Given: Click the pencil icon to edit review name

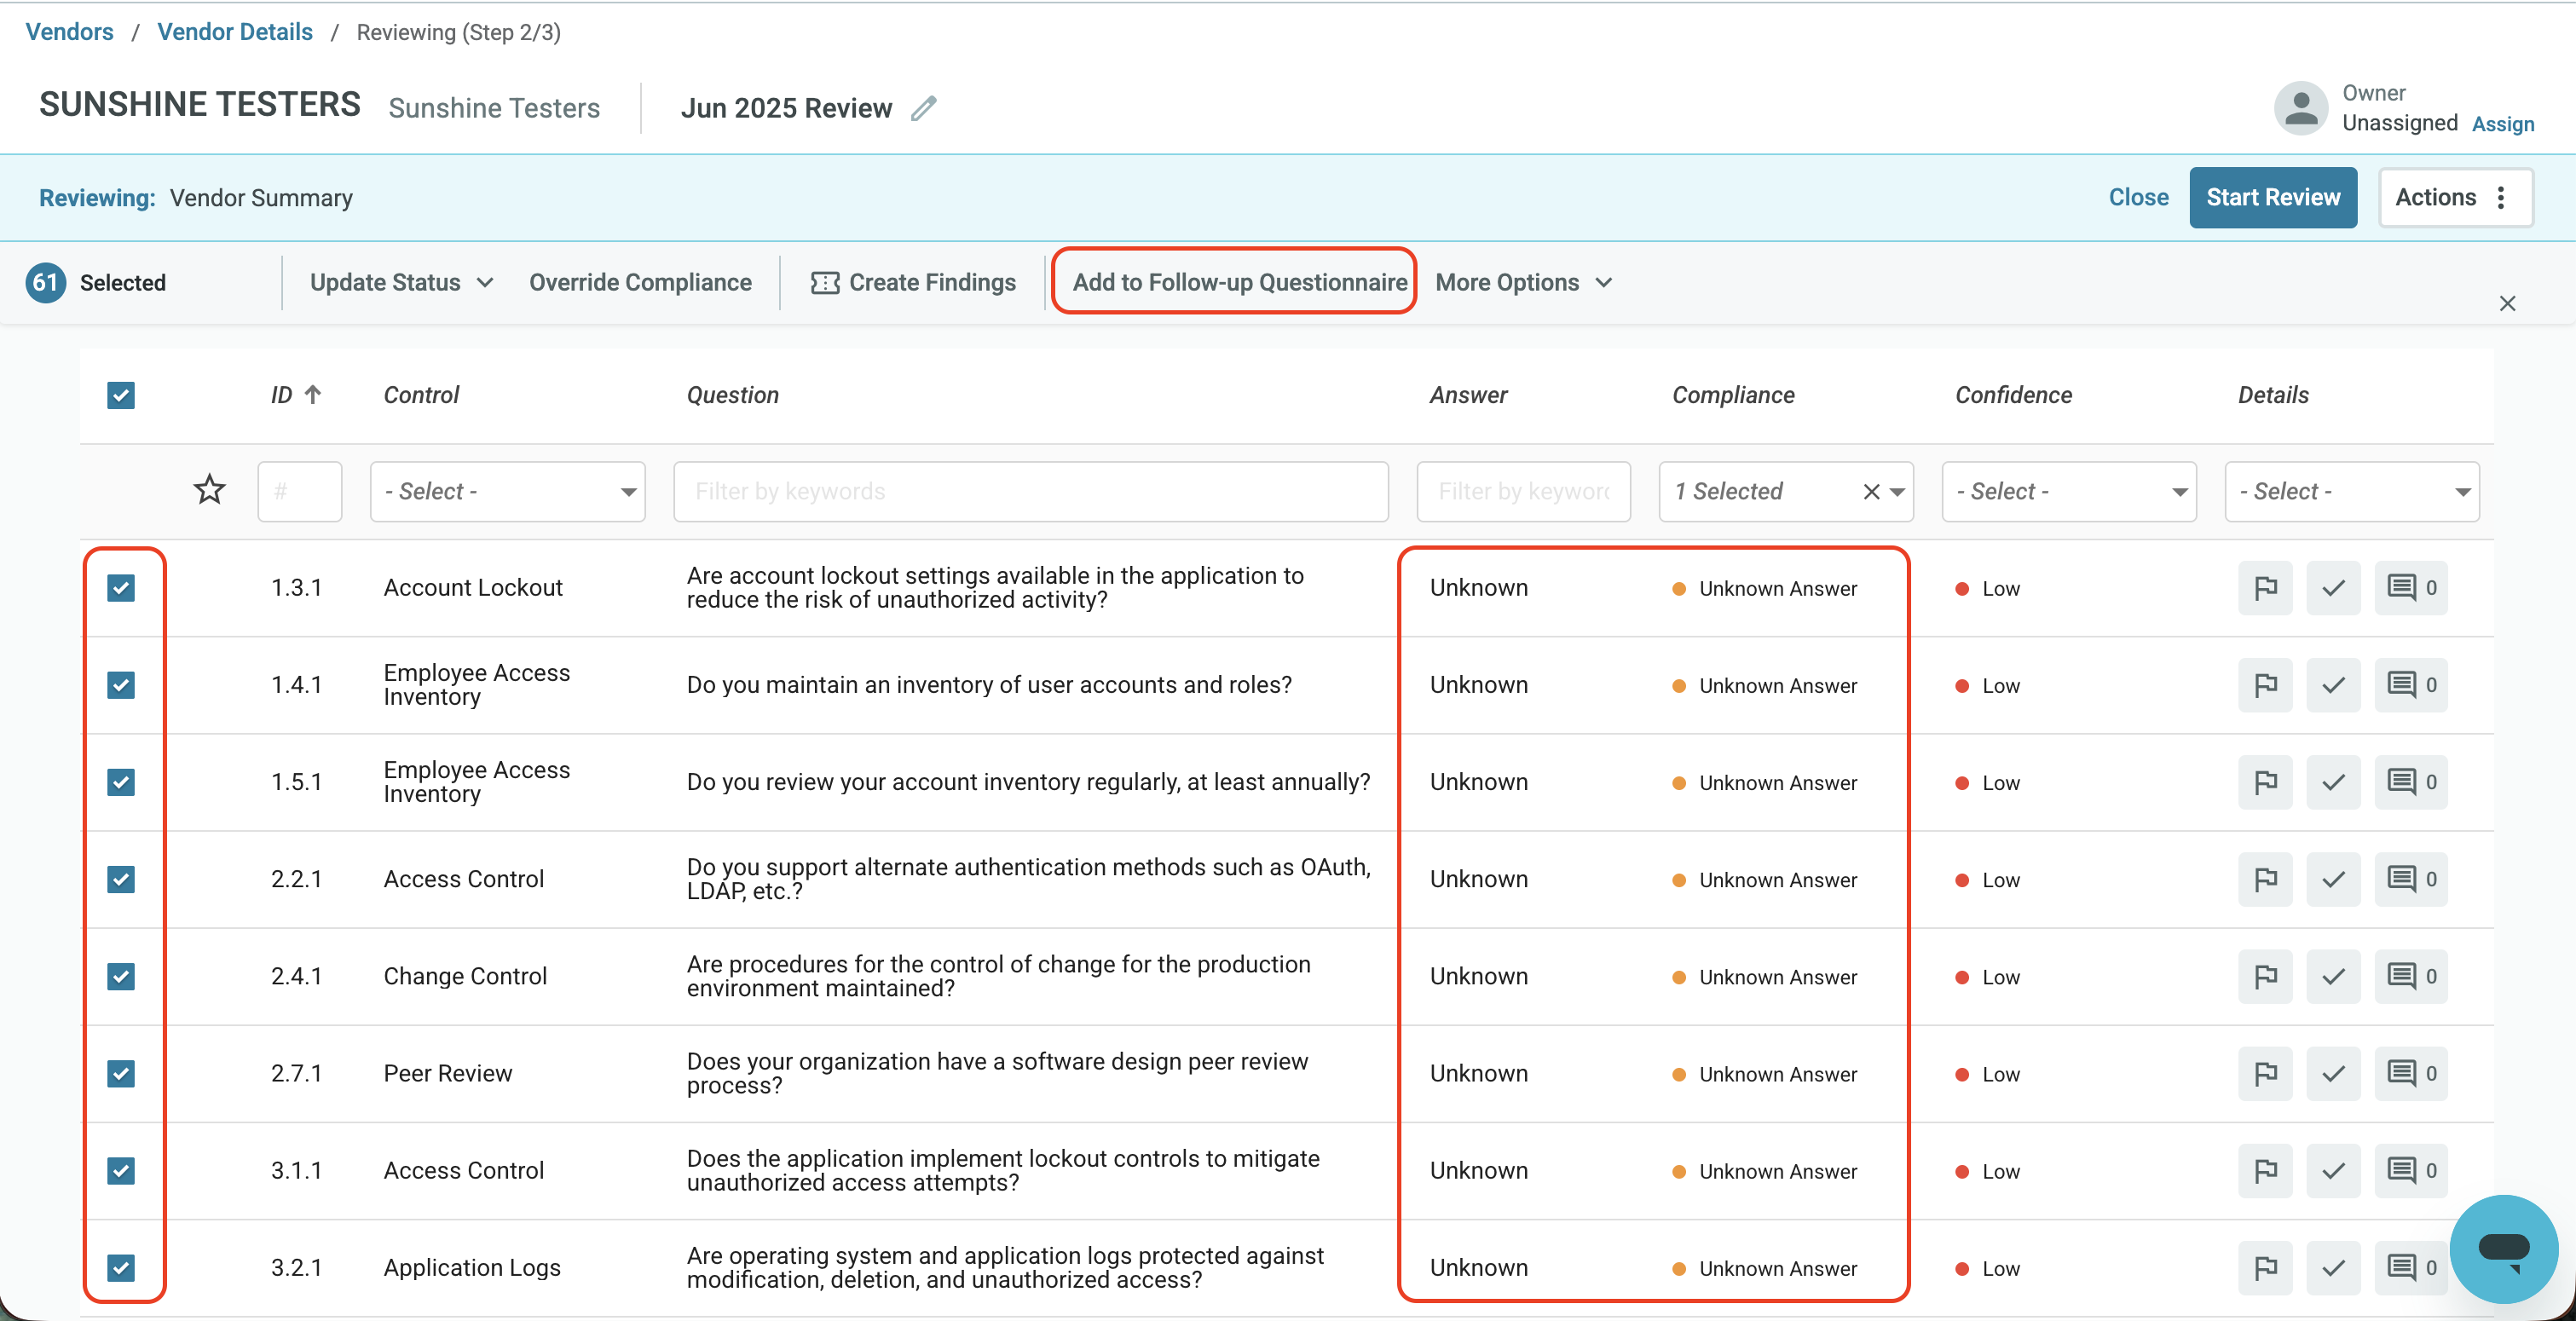Looking at the screenshot, I should pos(924,108).
